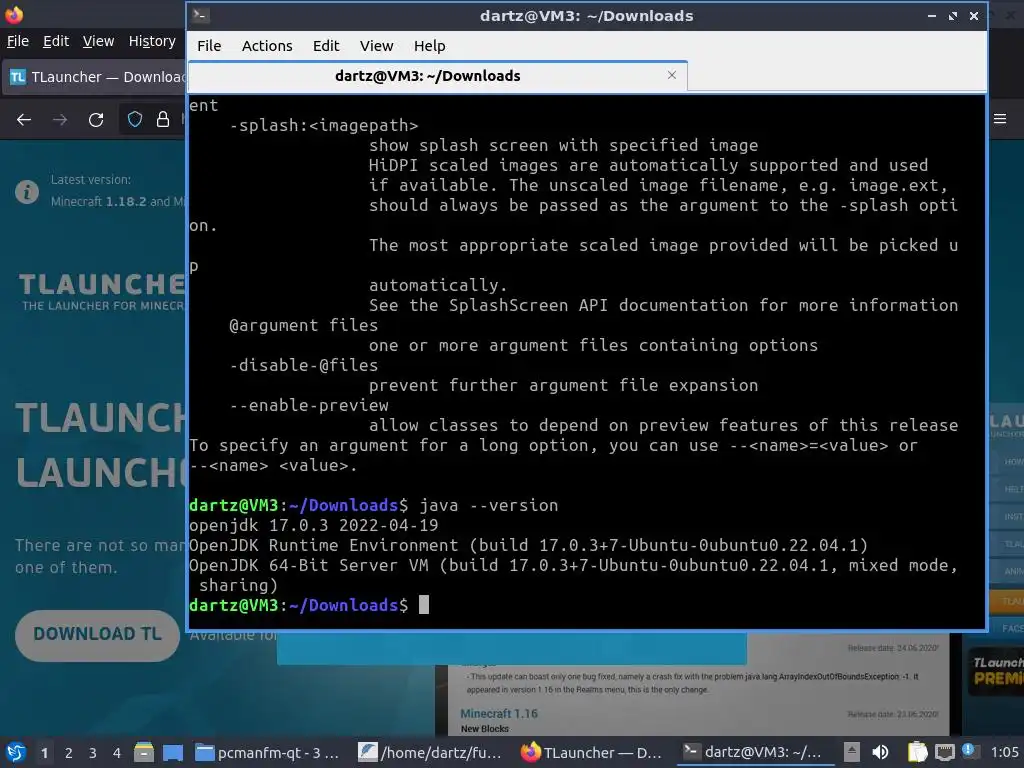Viewport: 1024px width, 768px height.
Task: Click the Latest version info icon
Action: tap(27, 192)
